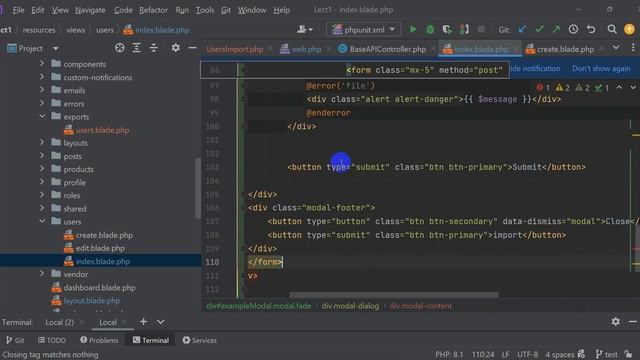Open the Services tool window
Image resolution: width=640 pixels, height=360 pixels.
click(200, 340)
